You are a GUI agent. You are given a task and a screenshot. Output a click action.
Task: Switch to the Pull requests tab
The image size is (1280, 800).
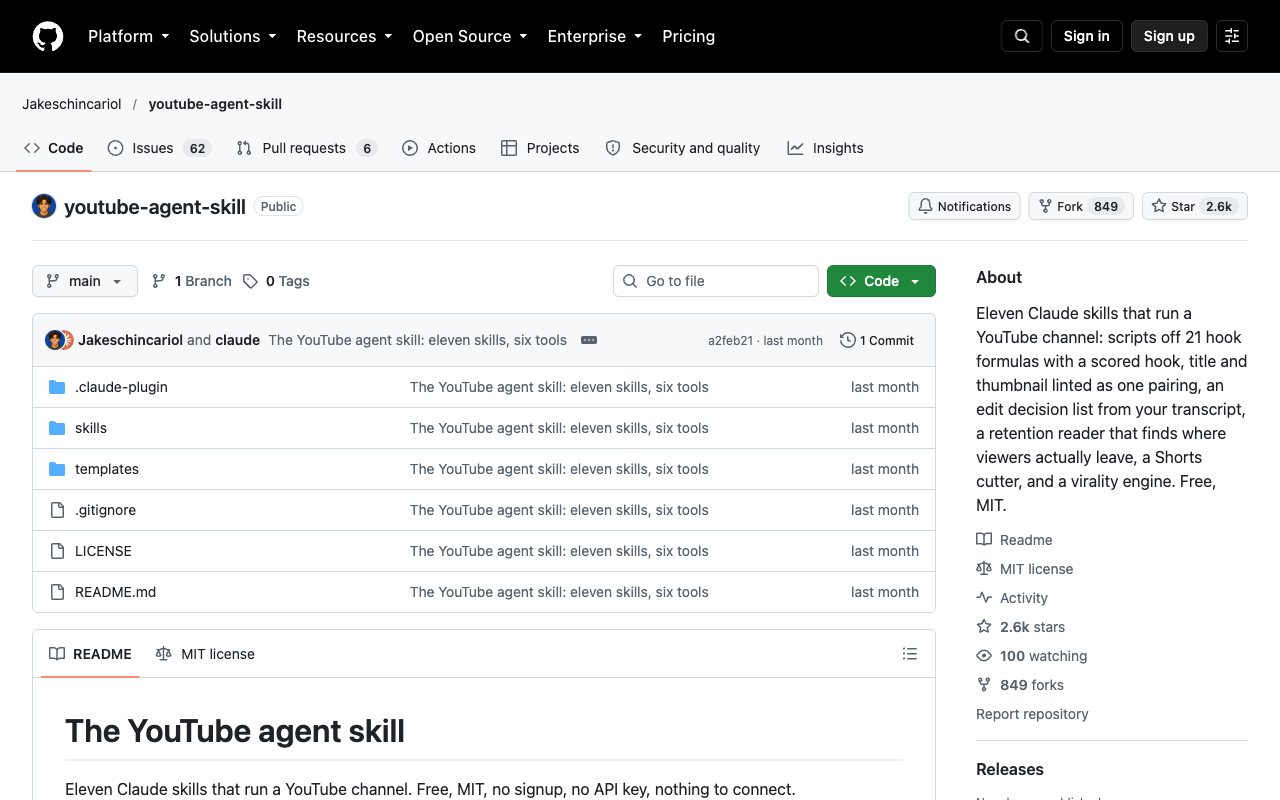tap(306, 148)
